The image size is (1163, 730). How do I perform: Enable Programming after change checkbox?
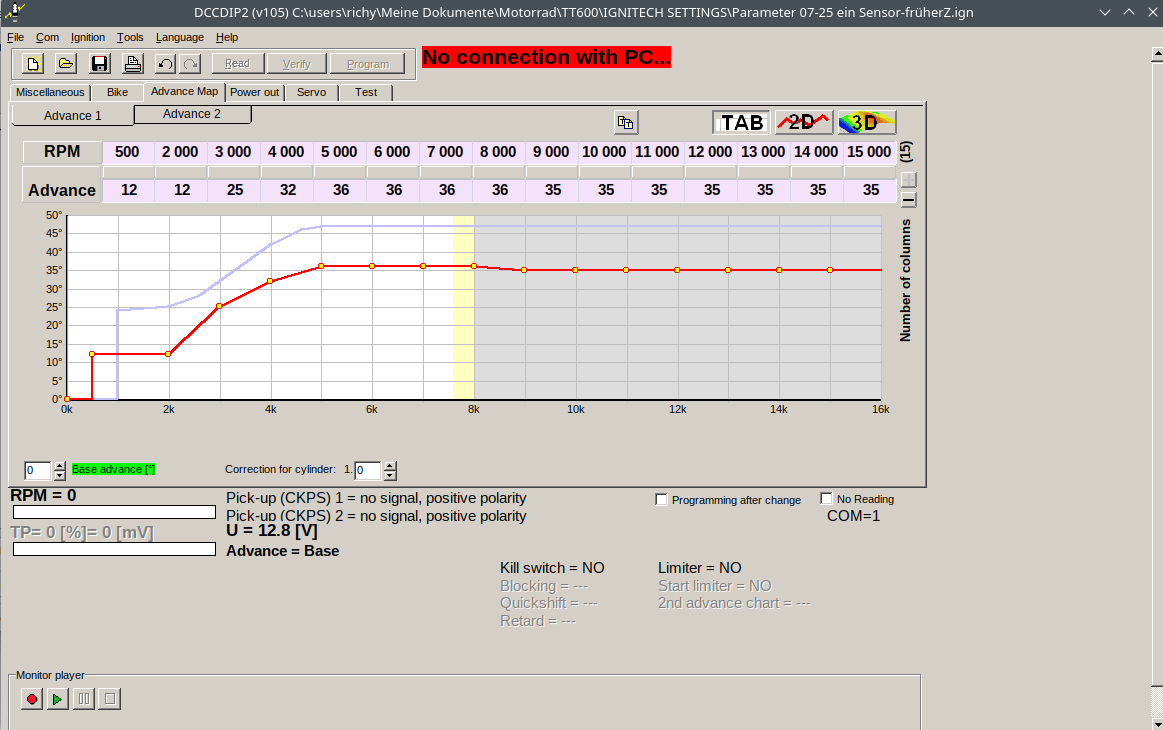[x=661, y=499]
